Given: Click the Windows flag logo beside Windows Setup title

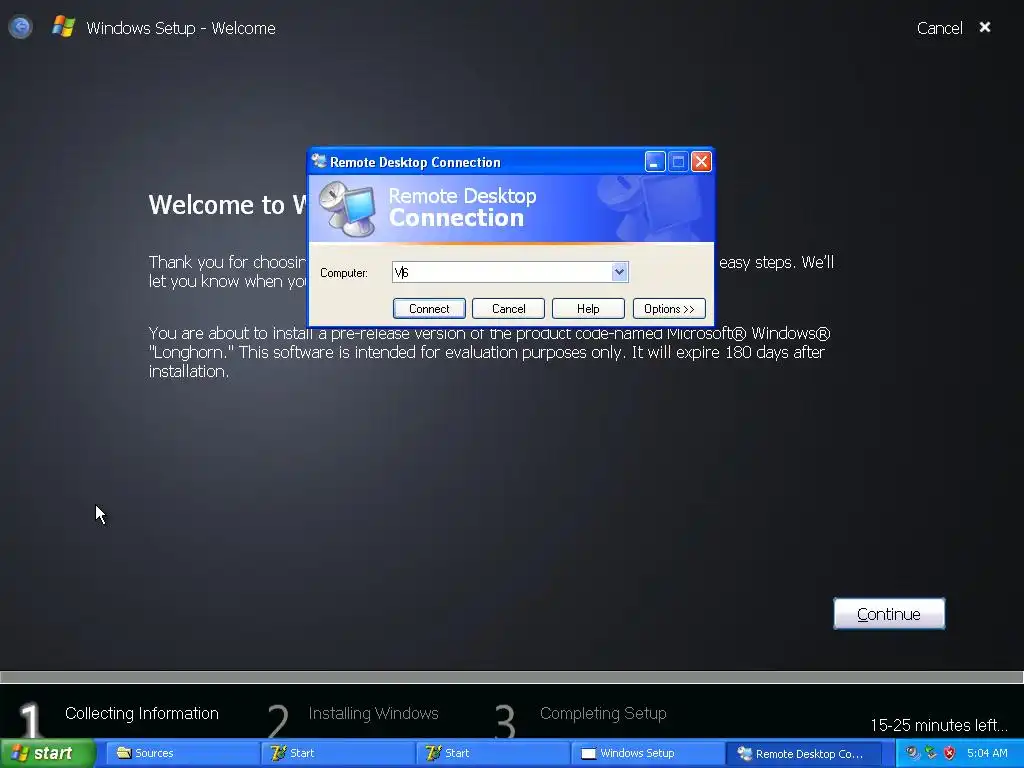Looking at the screenshot, I should click(x=63, y=27).
